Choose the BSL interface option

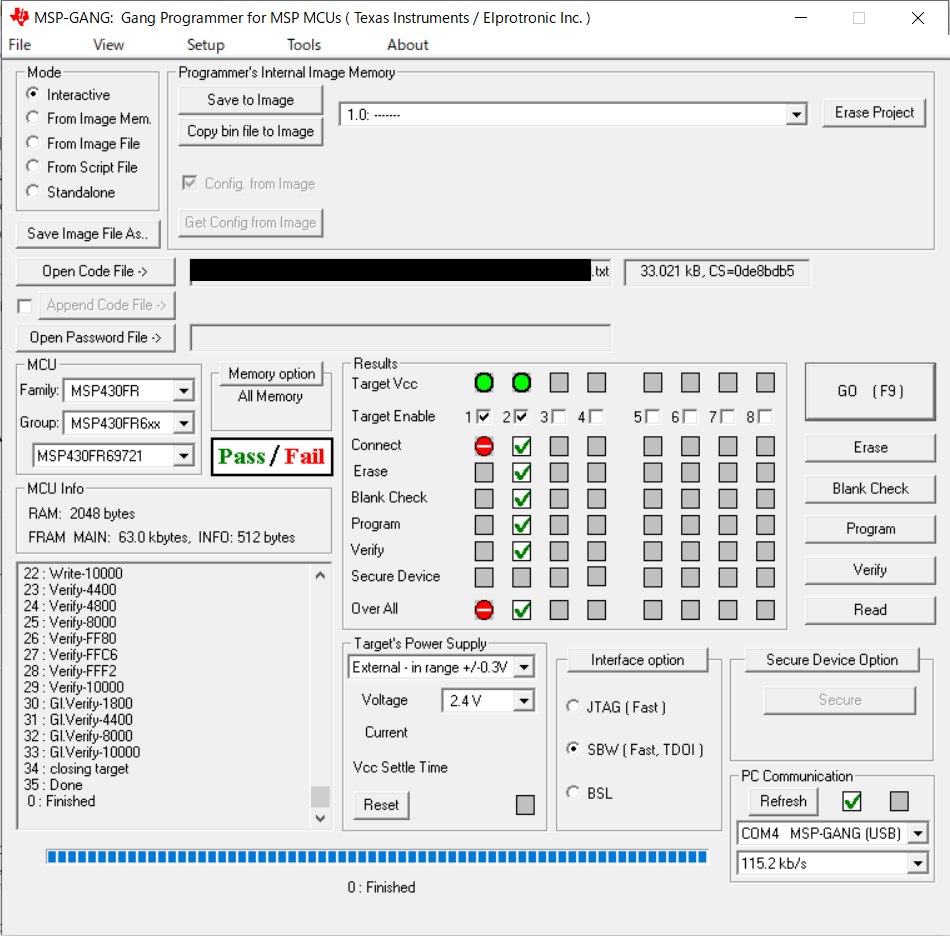click(x=573, y=792)
